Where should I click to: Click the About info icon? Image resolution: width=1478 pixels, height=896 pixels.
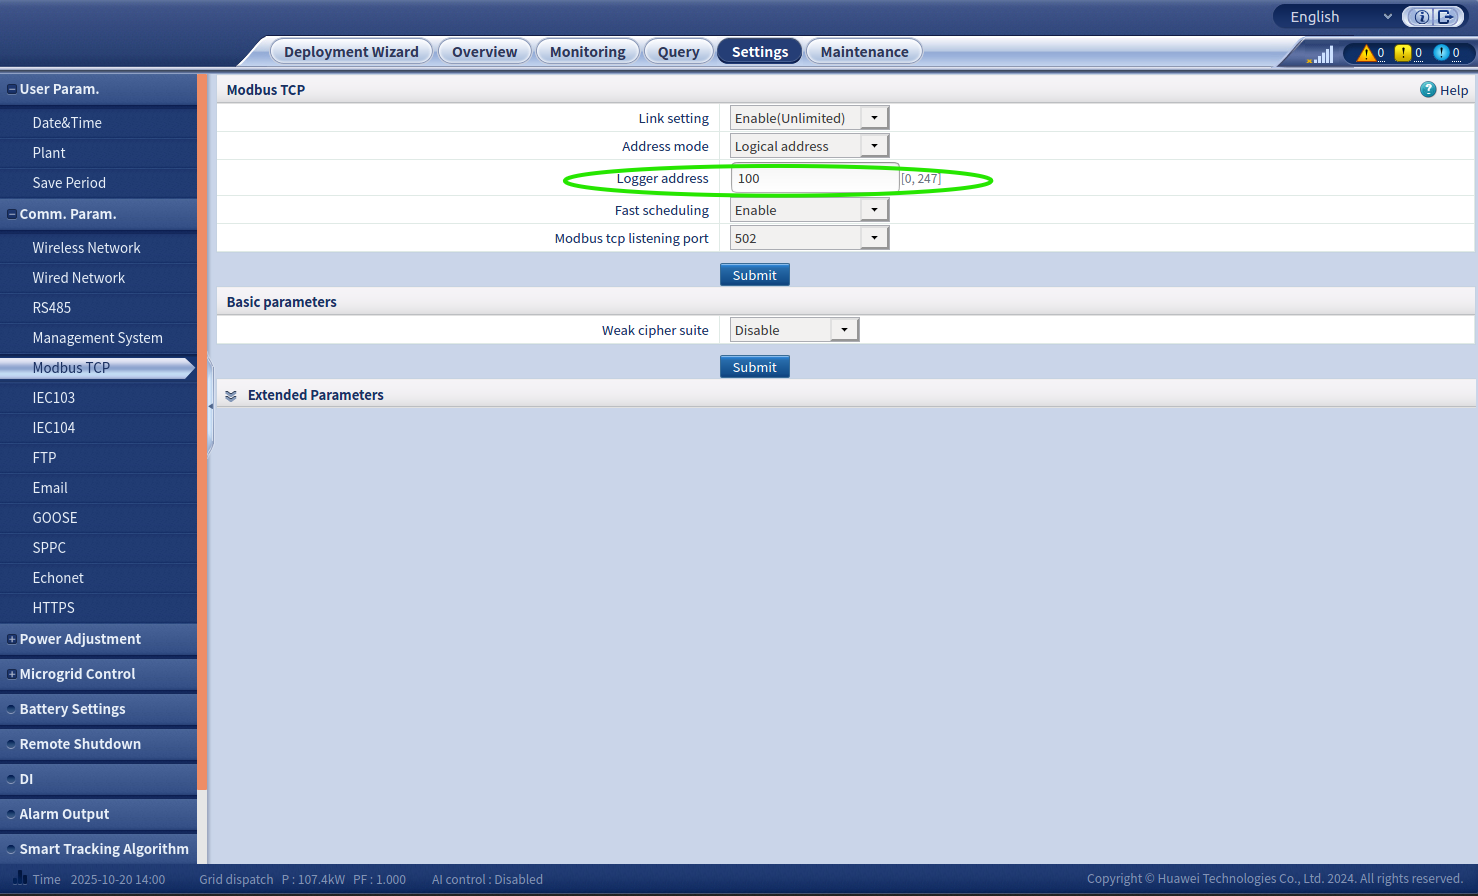pyautogui.click(x=1421, y=17)
